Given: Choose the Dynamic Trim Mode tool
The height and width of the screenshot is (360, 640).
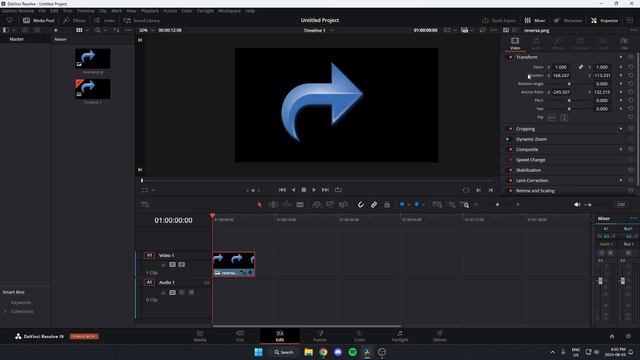Looking at the screenshot, I should click(x=287, y=204).
